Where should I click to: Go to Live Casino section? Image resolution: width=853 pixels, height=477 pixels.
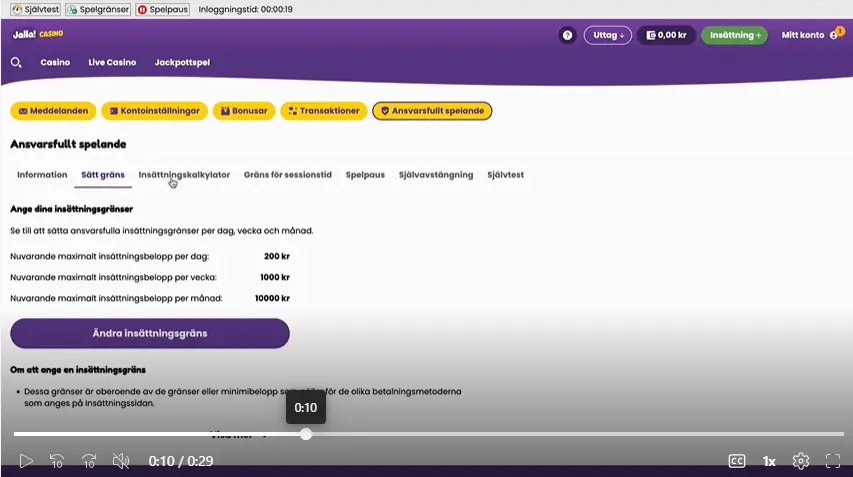(x=112, y=63)
